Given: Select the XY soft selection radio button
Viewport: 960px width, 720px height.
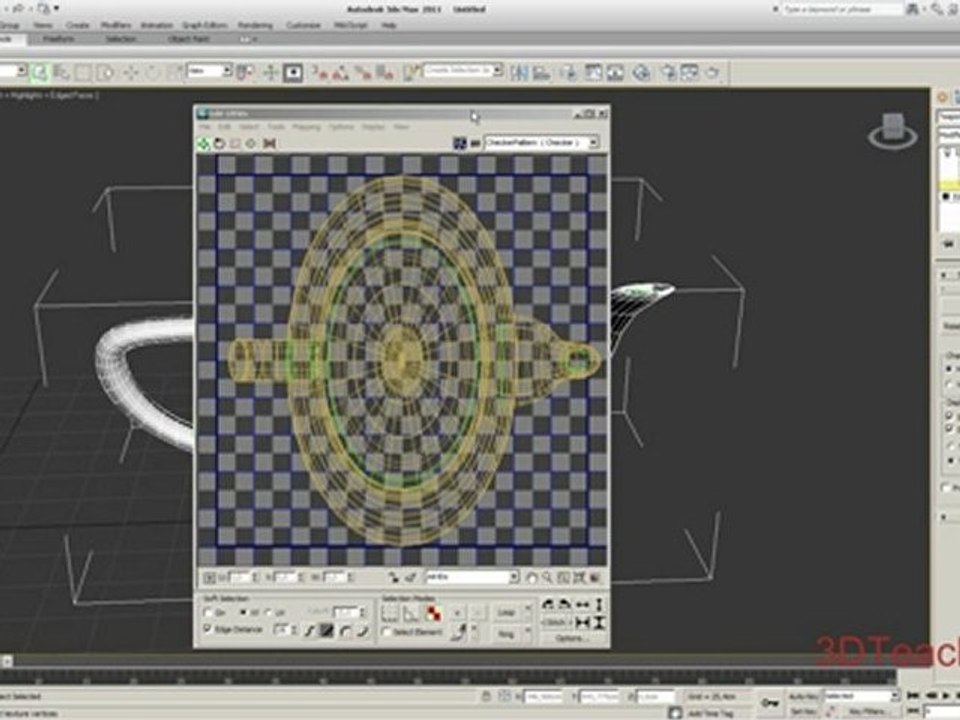Looking at the screenshot, I should (242, 613).
